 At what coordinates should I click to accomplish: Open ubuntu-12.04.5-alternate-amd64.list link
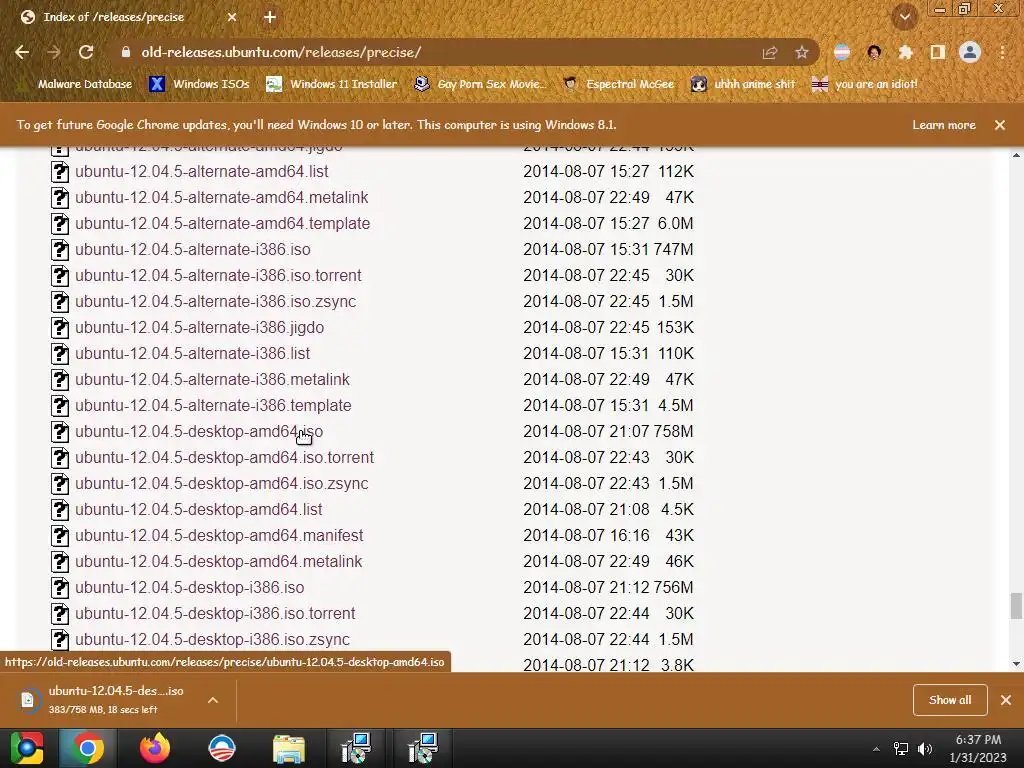(x=201, y=172)
